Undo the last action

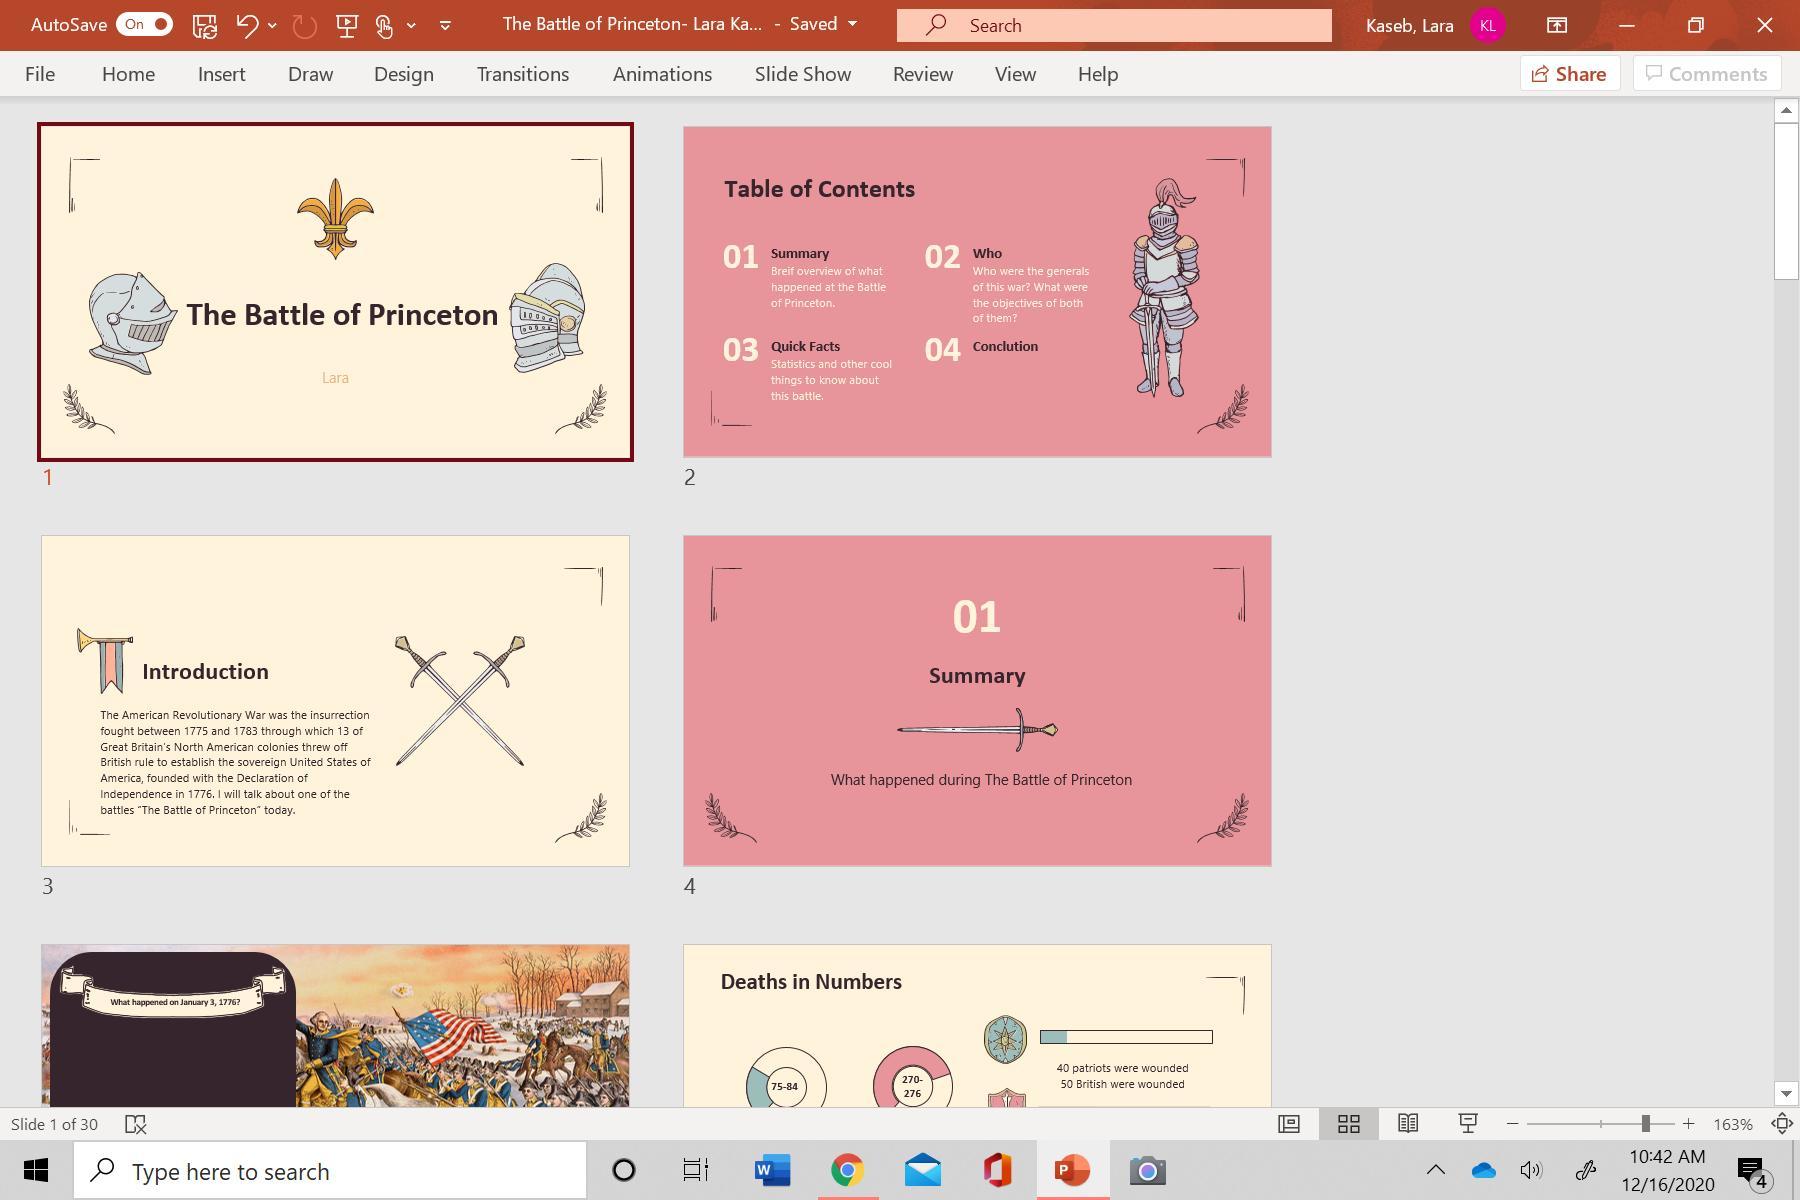coord(247,25)
